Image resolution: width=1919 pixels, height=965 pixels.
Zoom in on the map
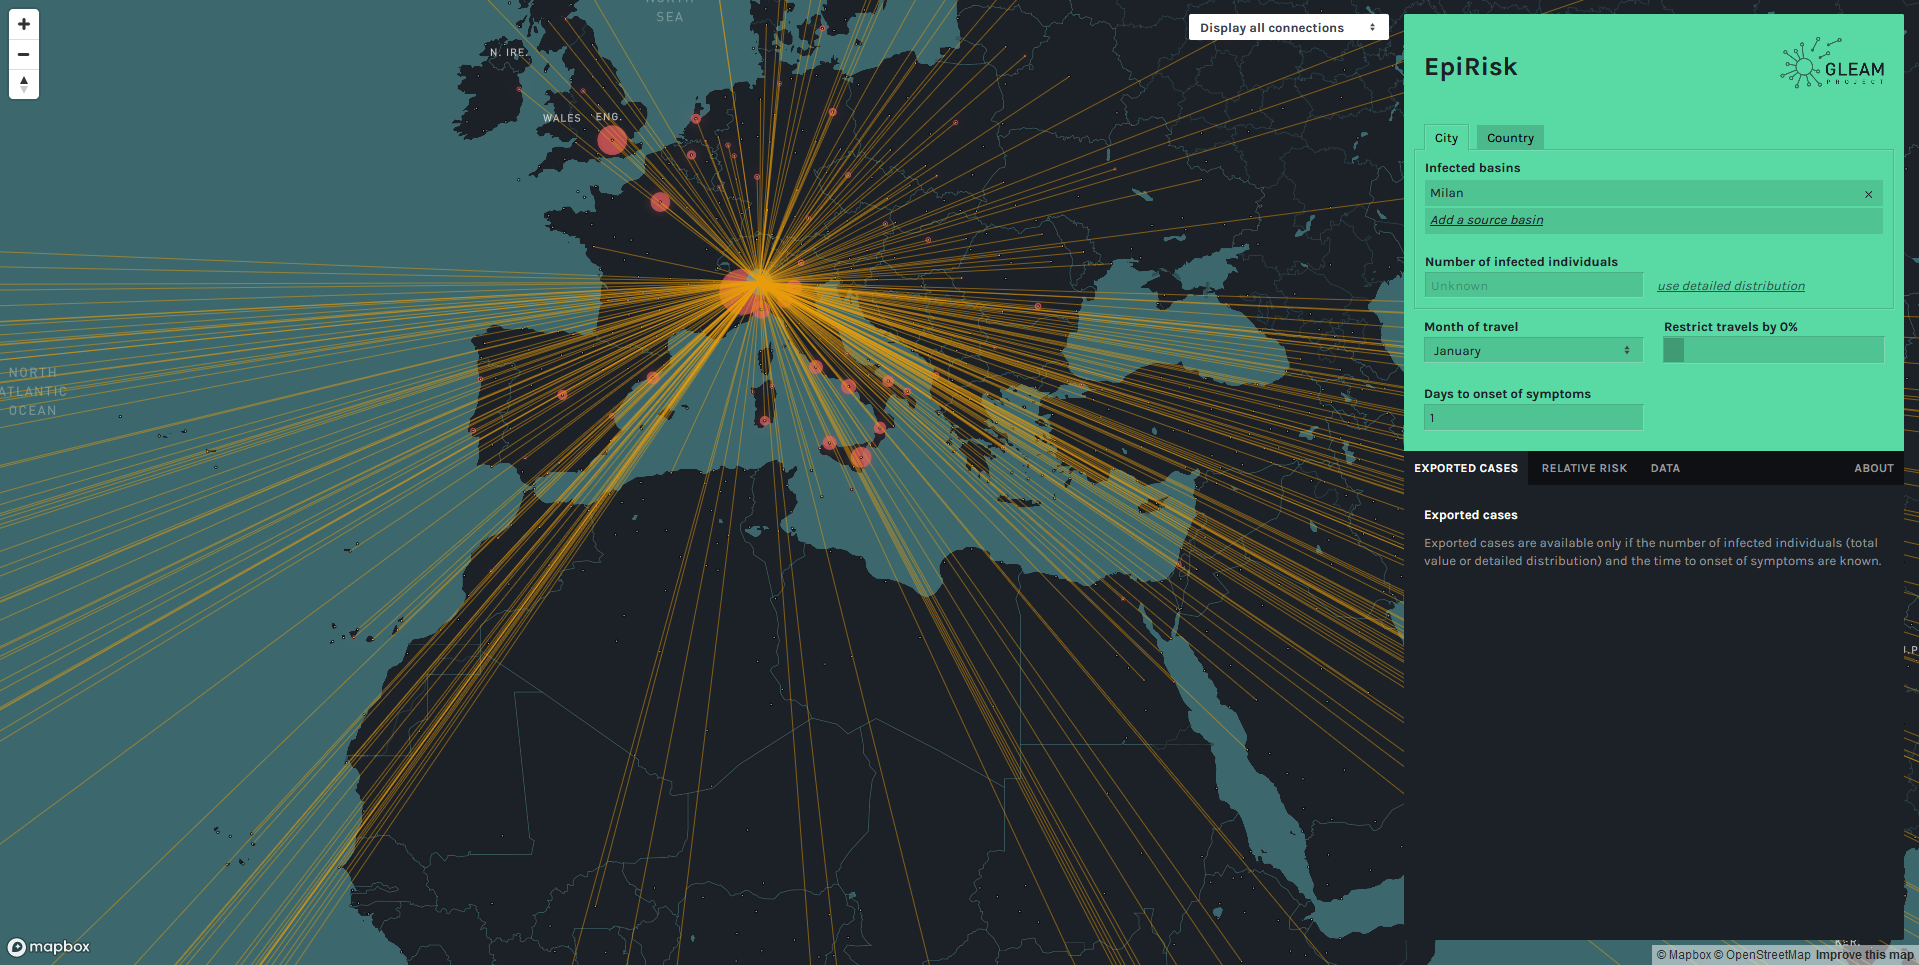click(x=24, y=24)
